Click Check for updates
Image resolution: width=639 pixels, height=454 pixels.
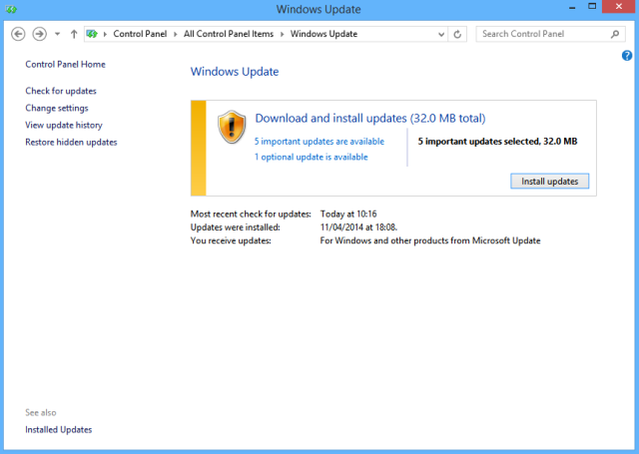pyautogui.click(x=61, y=91)
